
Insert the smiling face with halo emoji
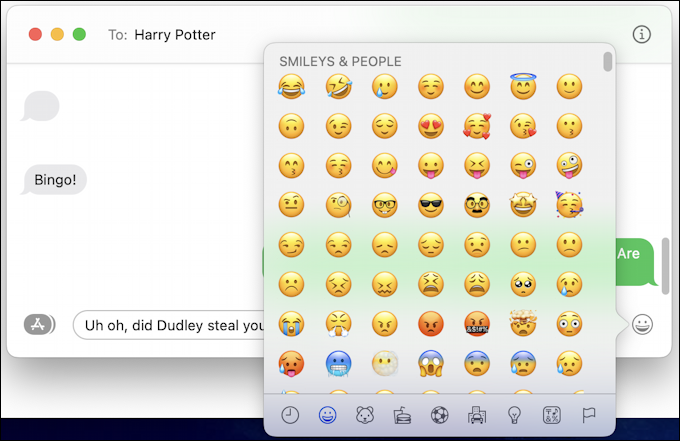tap(523, 86)
